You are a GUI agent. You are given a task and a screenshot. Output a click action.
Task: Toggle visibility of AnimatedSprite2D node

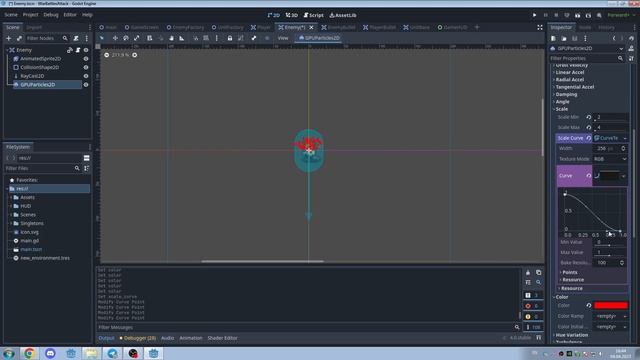tap(86, 59)
